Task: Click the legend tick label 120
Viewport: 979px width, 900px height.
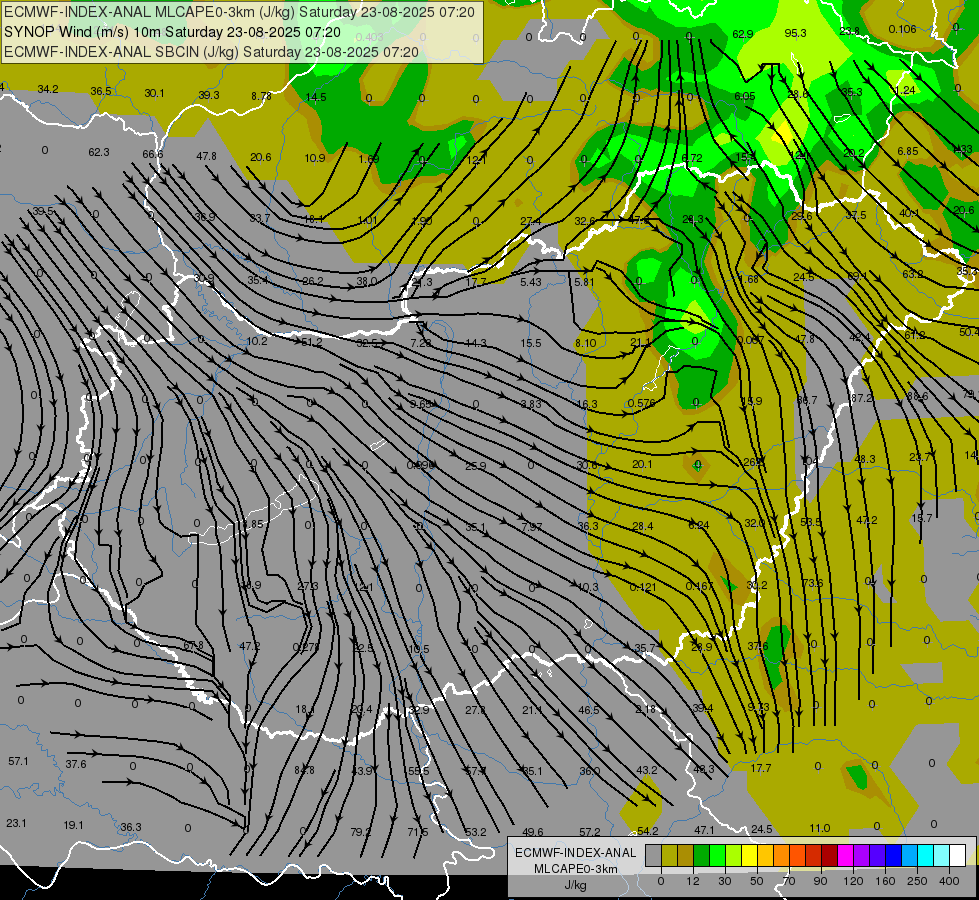Action: tap(853, 881)
